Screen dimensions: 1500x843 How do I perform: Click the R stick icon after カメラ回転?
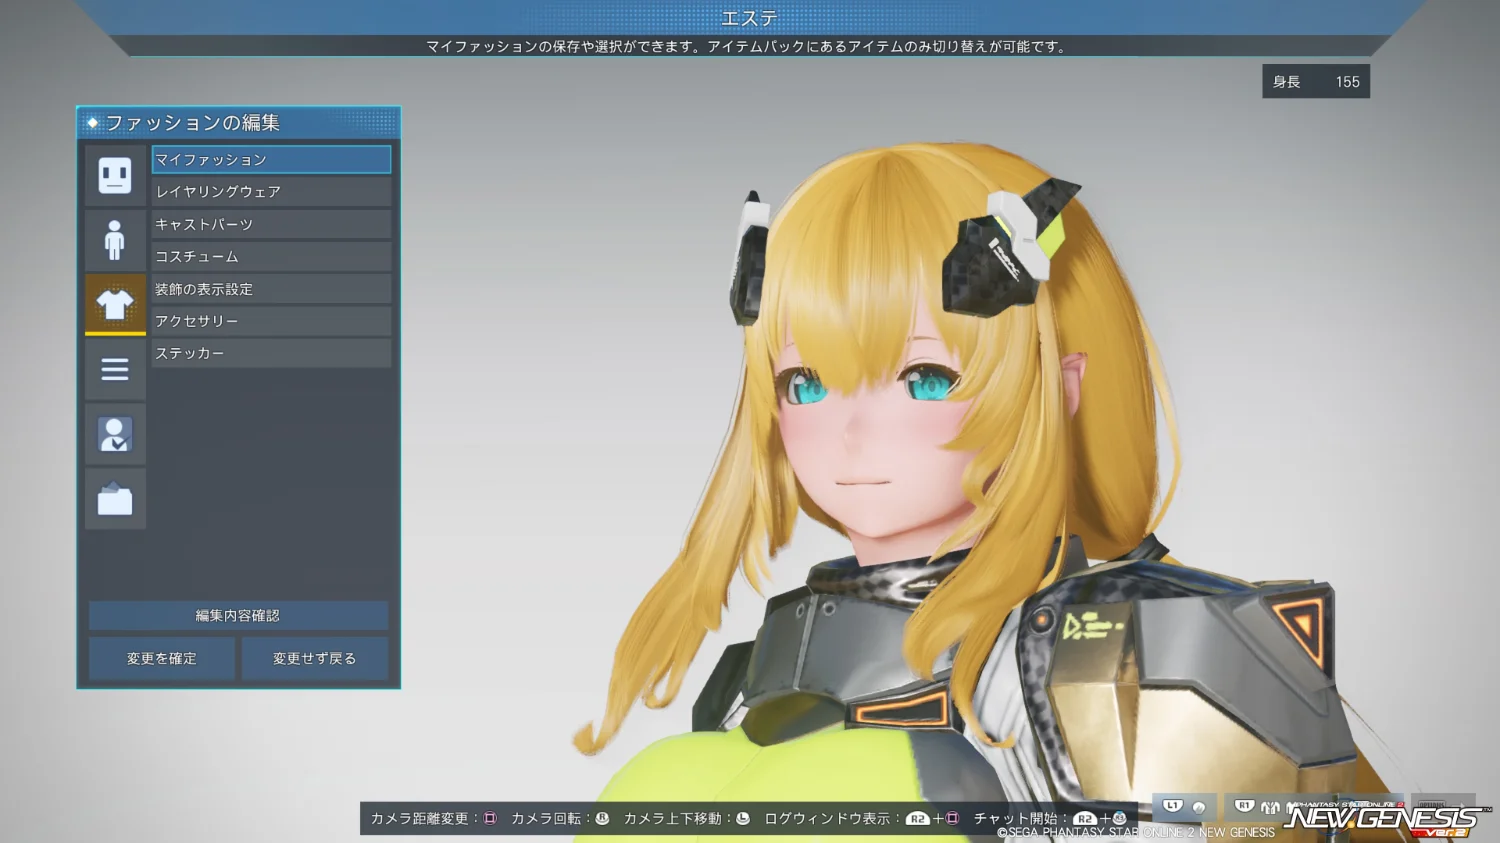602,818
